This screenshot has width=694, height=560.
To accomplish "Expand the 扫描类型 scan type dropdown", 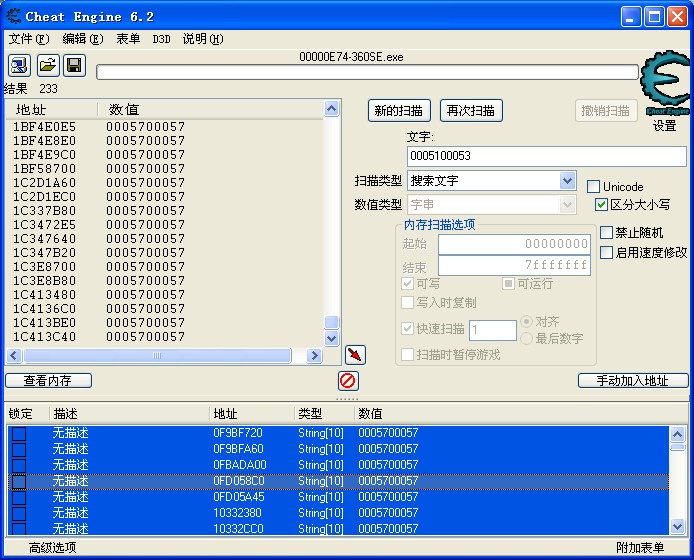I will (567, 181).
